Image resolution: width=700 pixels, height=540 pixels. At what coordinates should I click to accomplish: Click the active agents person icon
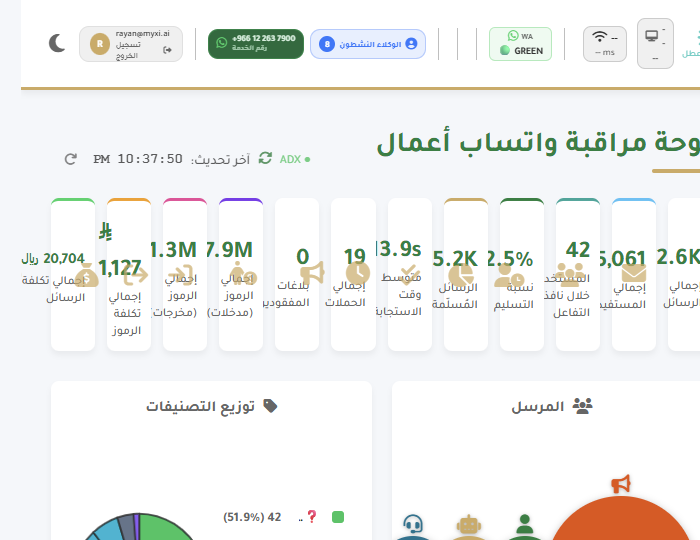click(x=411, y=43)
